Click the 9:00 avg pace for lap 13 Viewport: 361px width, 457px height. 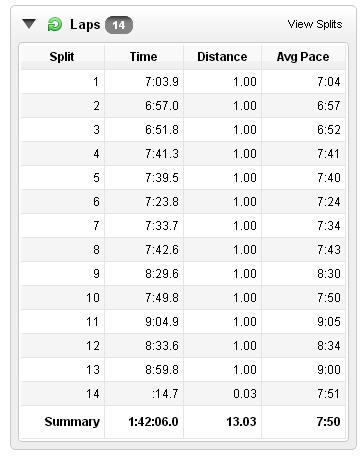coord(329,370)
